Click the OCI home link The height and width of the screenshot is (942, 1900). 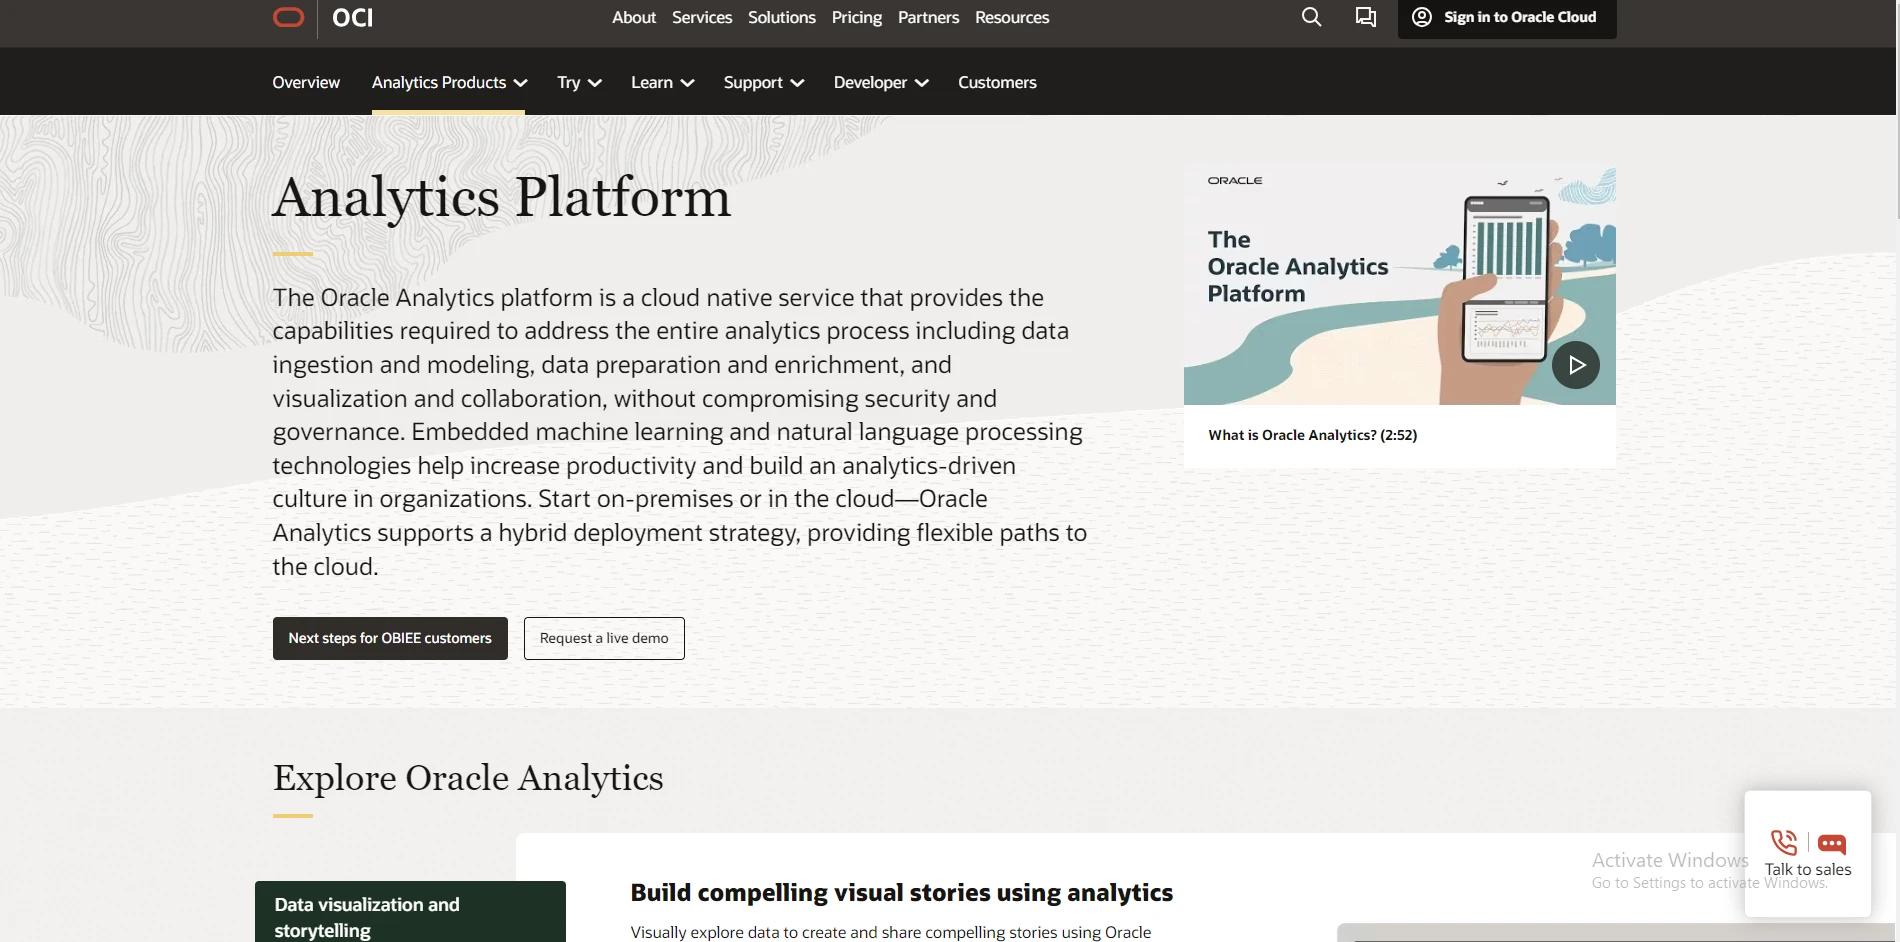tap(352, 17)
